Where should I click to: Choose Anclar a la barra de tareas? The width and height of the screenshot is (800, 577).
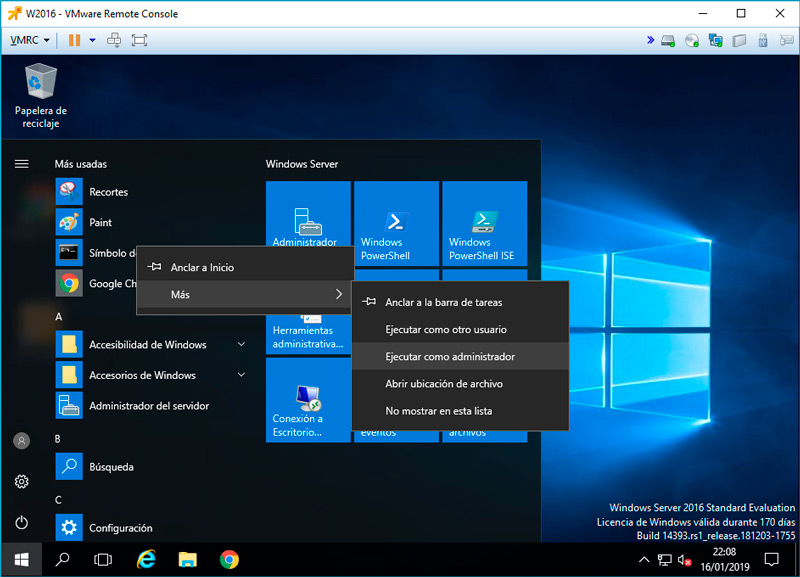coord(460,302)
